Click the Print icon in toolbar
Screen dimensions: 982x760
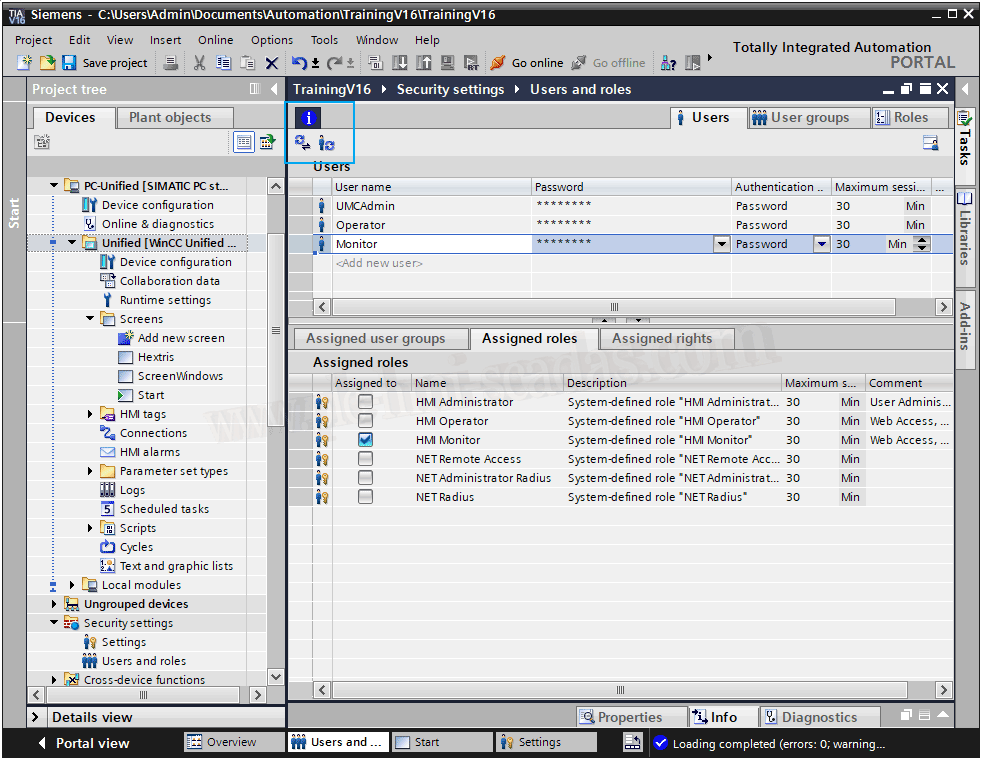point(171,63)
